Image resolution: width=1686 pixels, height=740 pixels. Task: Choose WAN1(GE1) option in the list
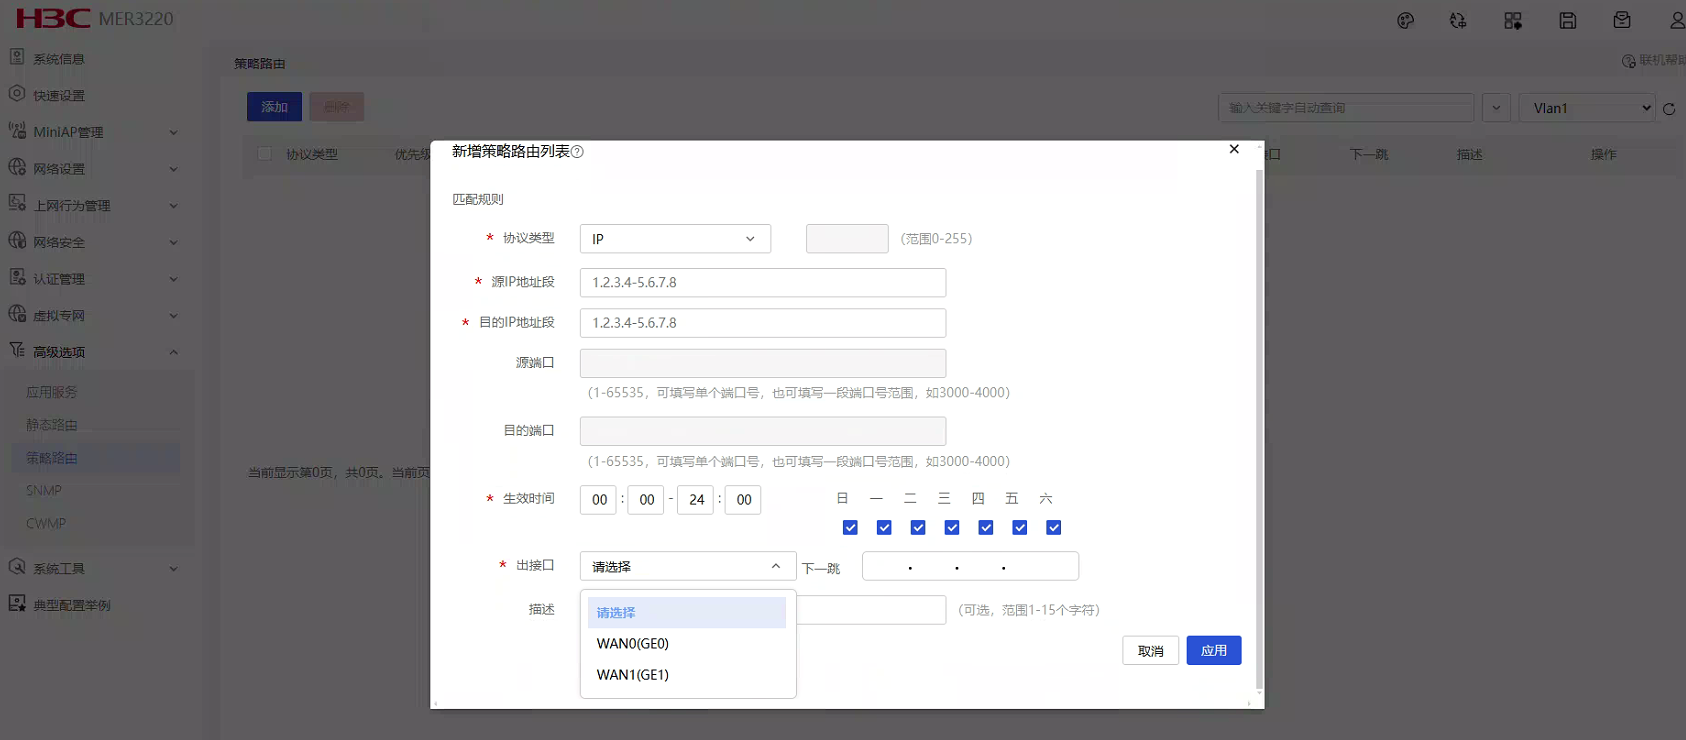(x=633, y=675)
